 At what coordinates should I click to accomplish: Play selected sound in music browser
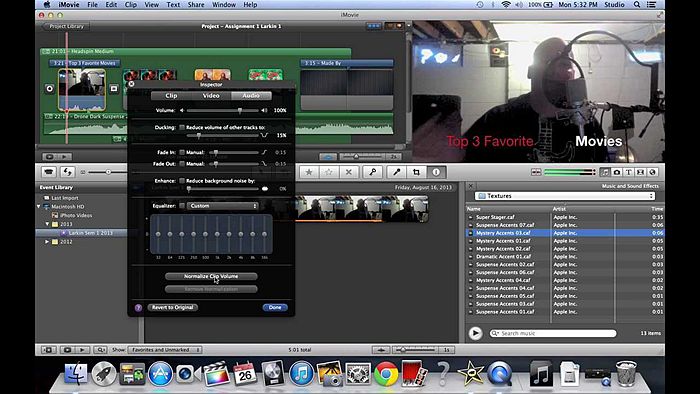point(475,333)
